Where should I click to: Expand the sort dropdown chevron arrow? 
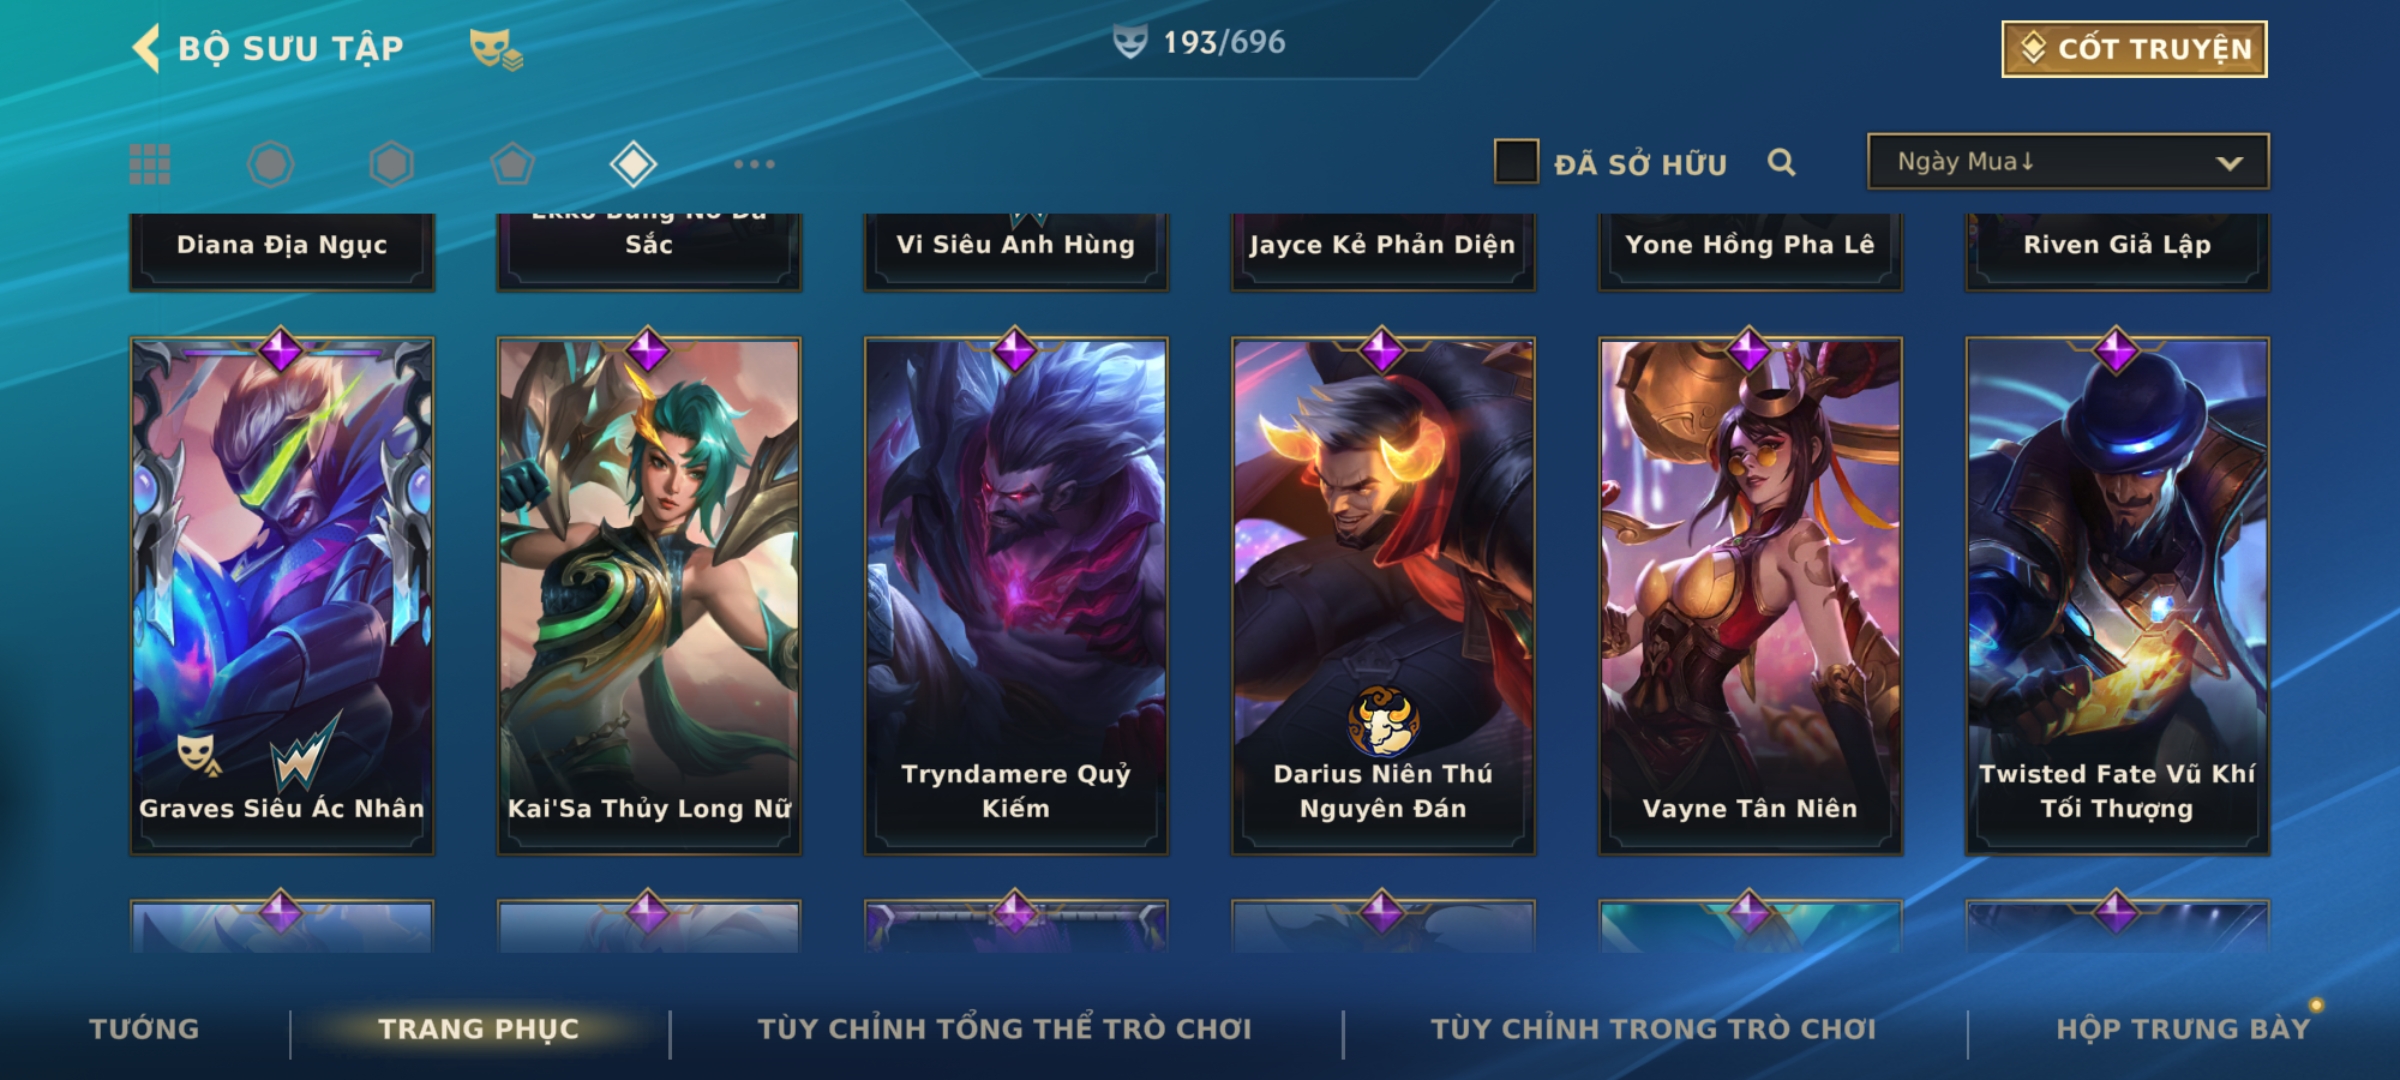(x=2229, y=163)
